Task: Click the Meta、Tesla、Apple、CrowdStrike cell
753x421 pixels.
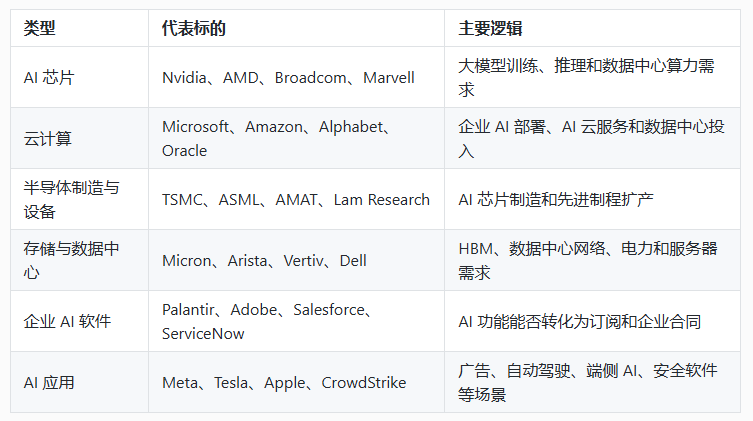Action: point(296,382)
